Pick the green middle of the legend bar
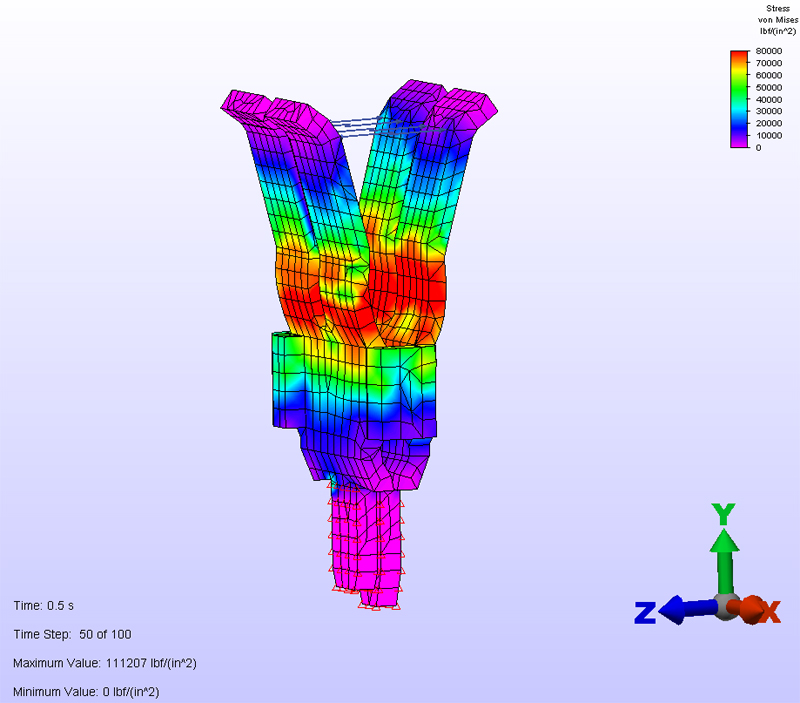Screen dimensions: 800x703 pos(739,97)
